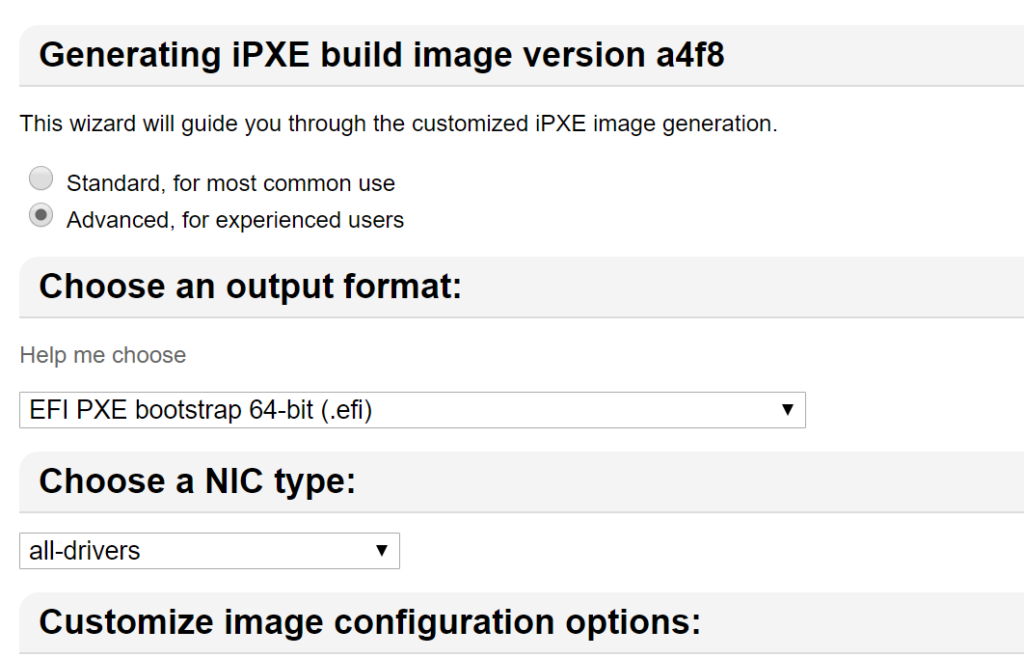Click the arrow on the all-drivers dropdown
Viewport: 1024px width, 658px height.
pos(381,551)
